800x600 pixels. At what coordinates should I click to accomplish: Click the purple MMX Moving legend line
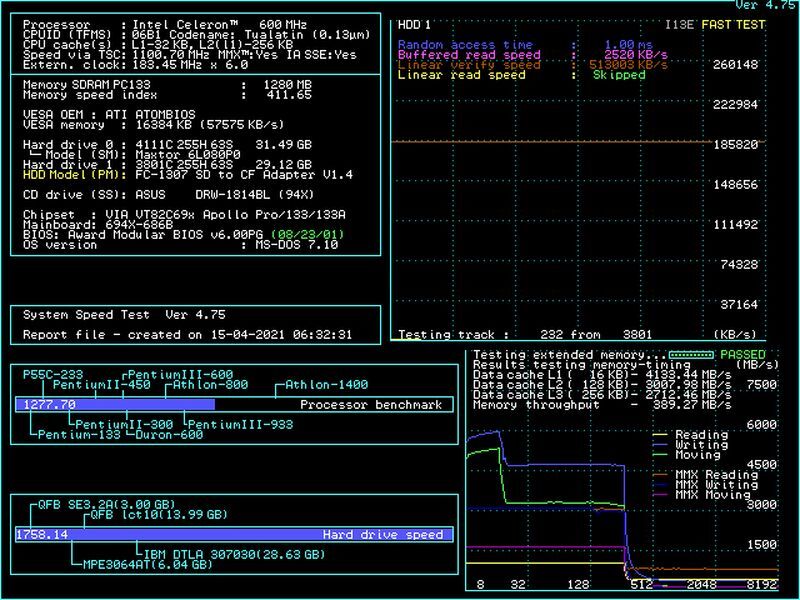click(x=660, y=494)
